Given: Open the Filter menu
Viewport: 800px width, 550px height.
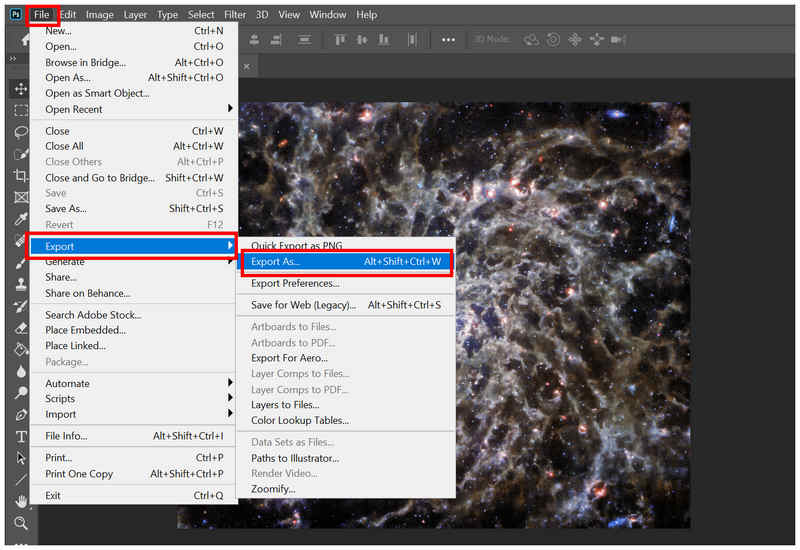Looking at the screenshot, I should pos(235,15).
